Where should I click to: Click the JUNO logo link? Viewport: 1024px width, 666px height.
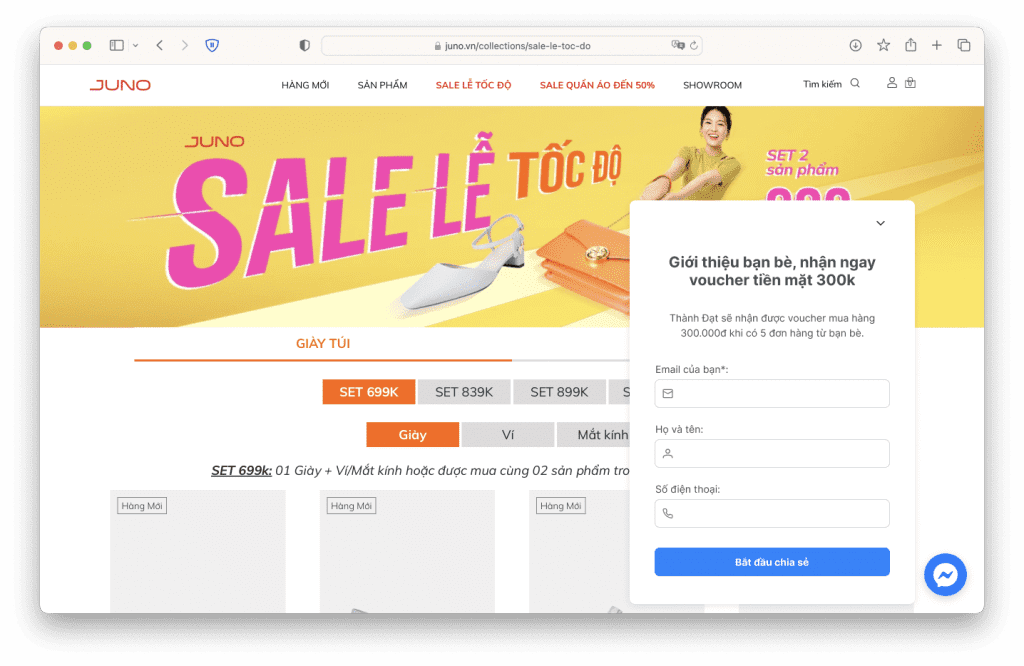pyautogui.click(x=120, y=85)
